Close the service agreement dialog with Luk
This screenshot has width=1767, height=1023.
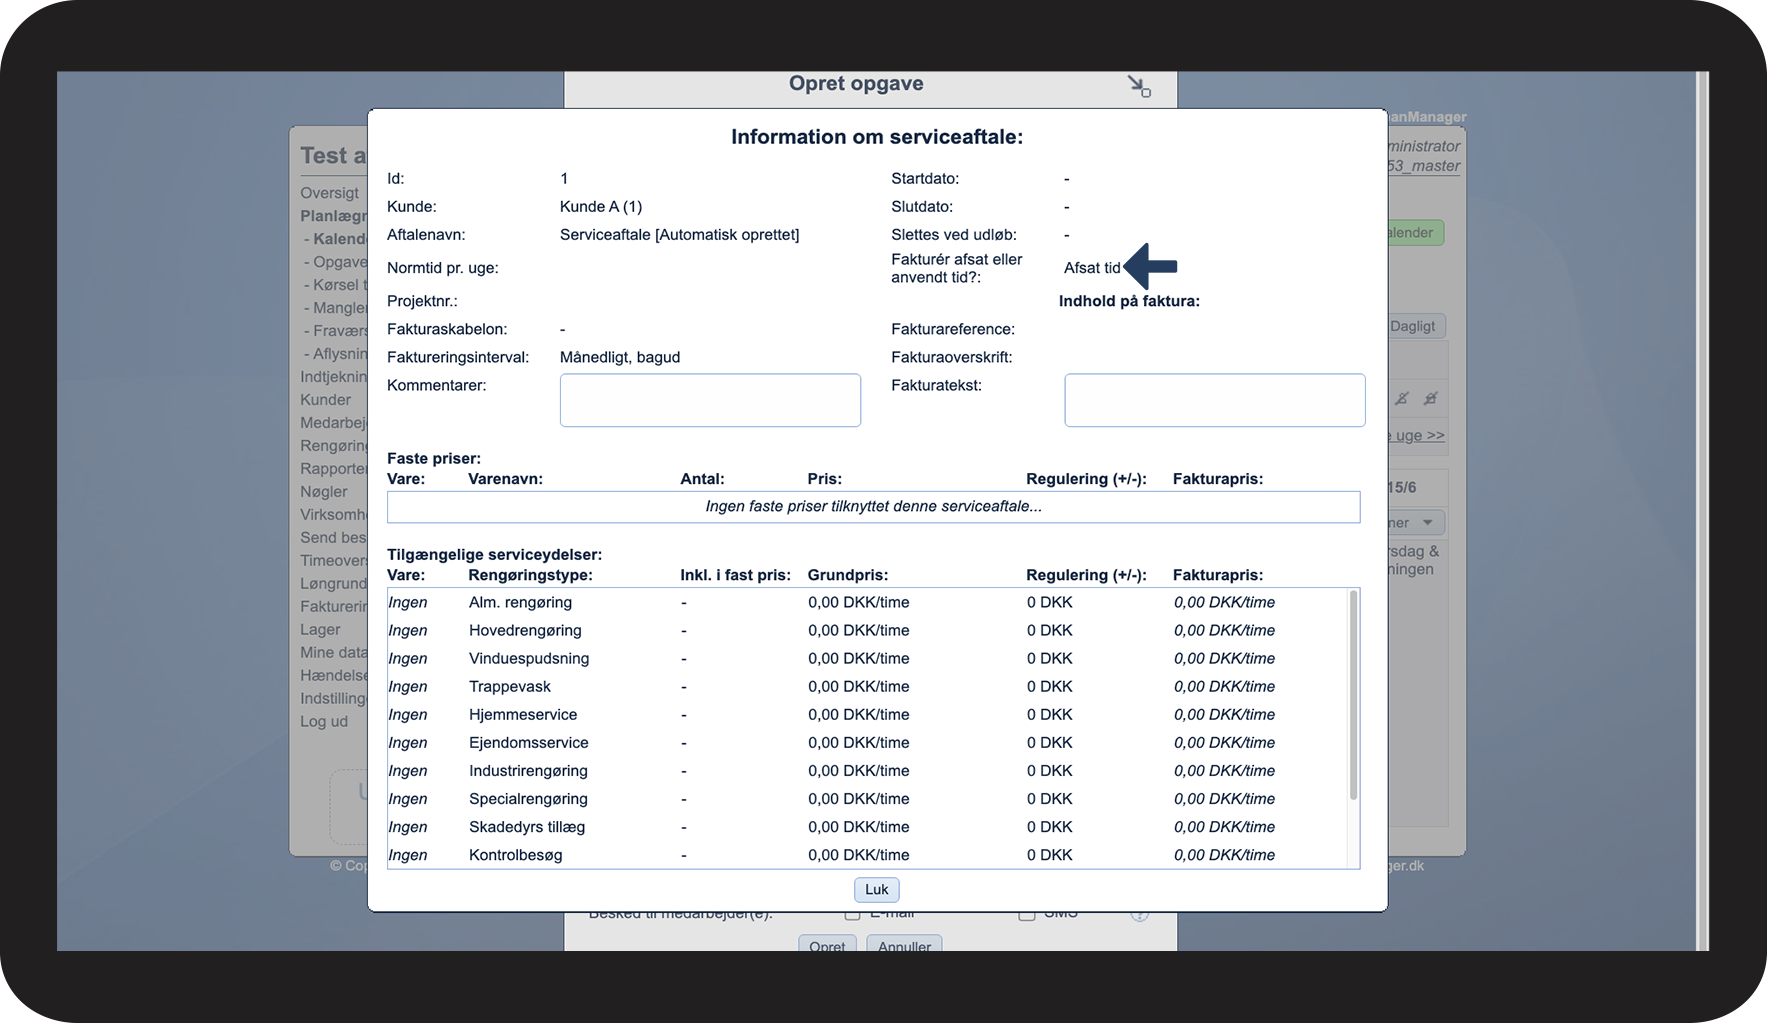click(x=877, y=889)
